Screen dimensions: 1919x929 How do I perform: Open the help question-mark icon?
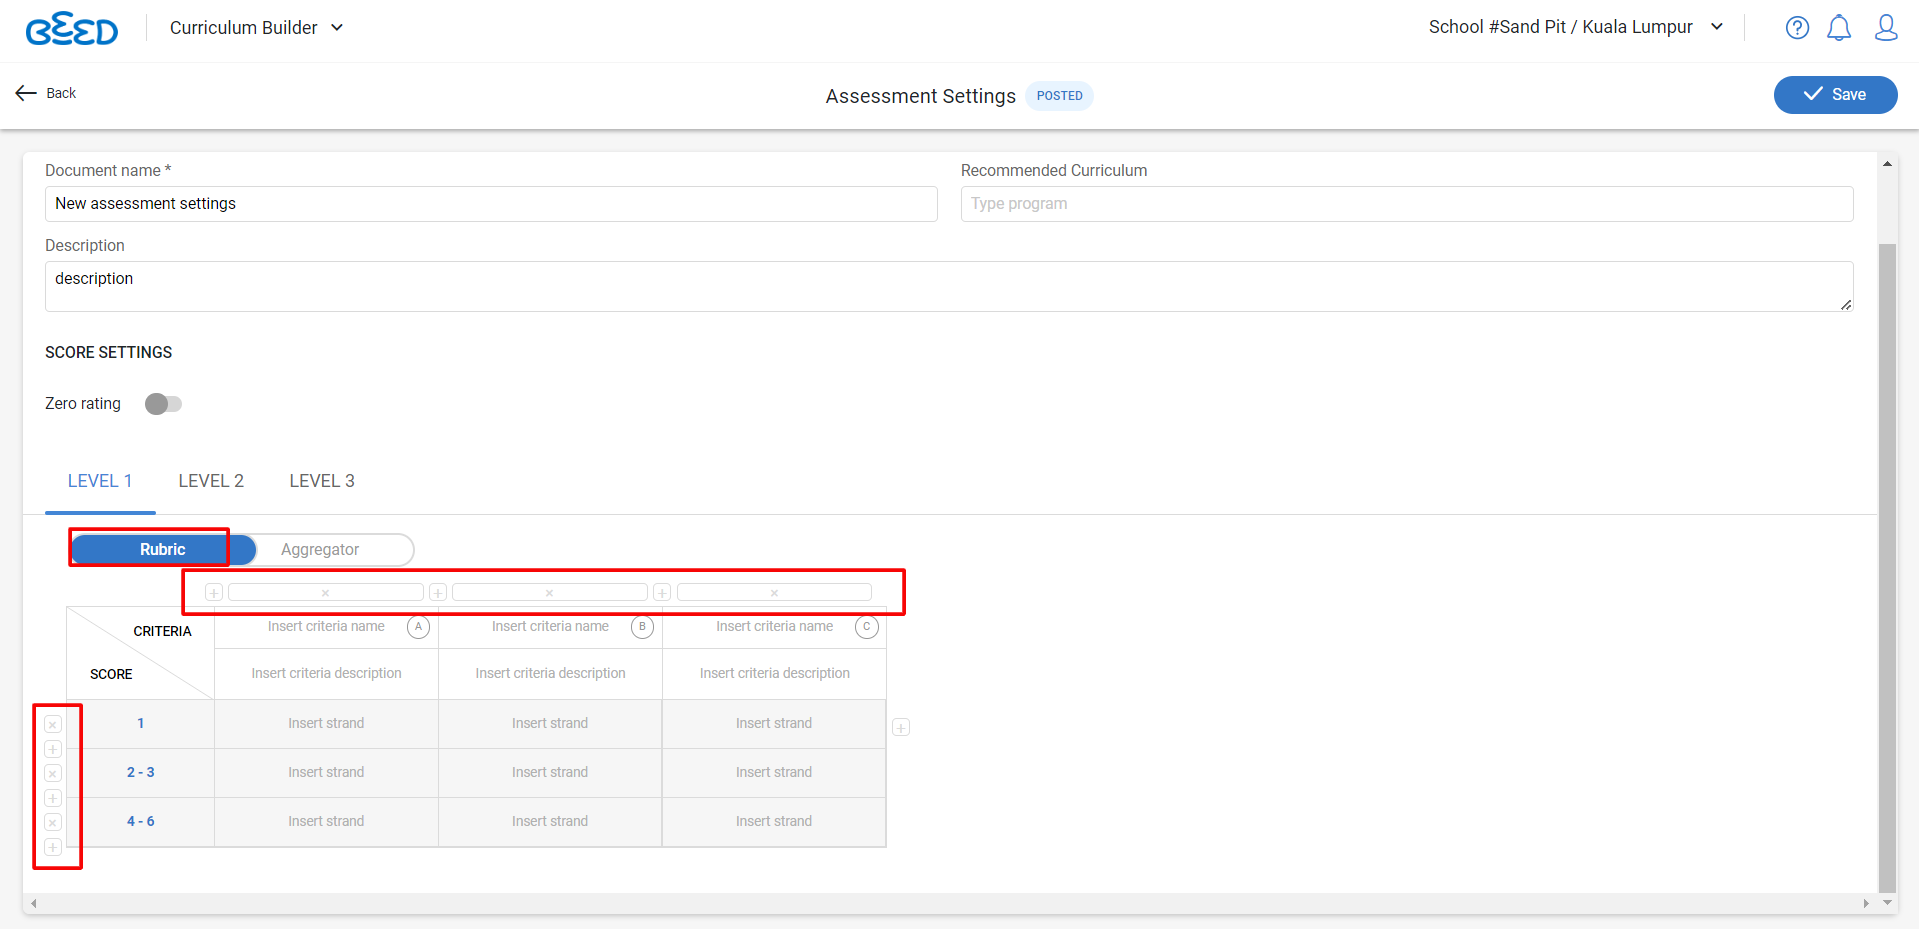click(x=1797, y=28)
